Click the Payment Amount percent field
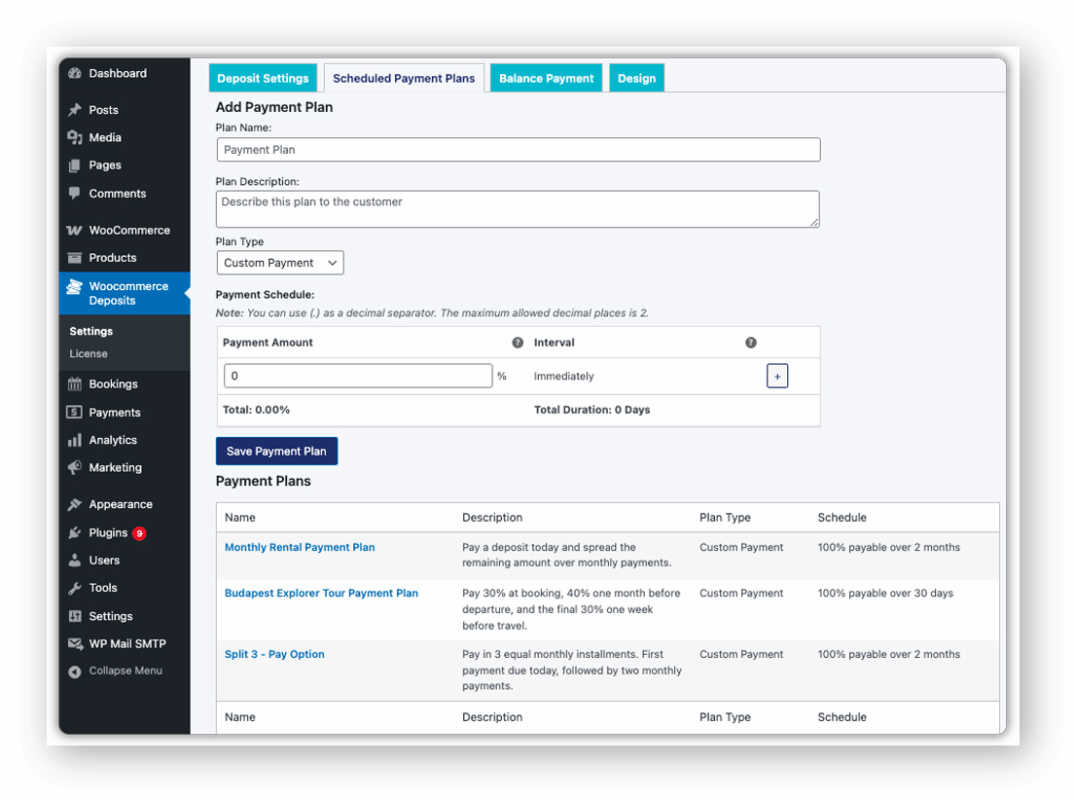 [x=358, y=376]
